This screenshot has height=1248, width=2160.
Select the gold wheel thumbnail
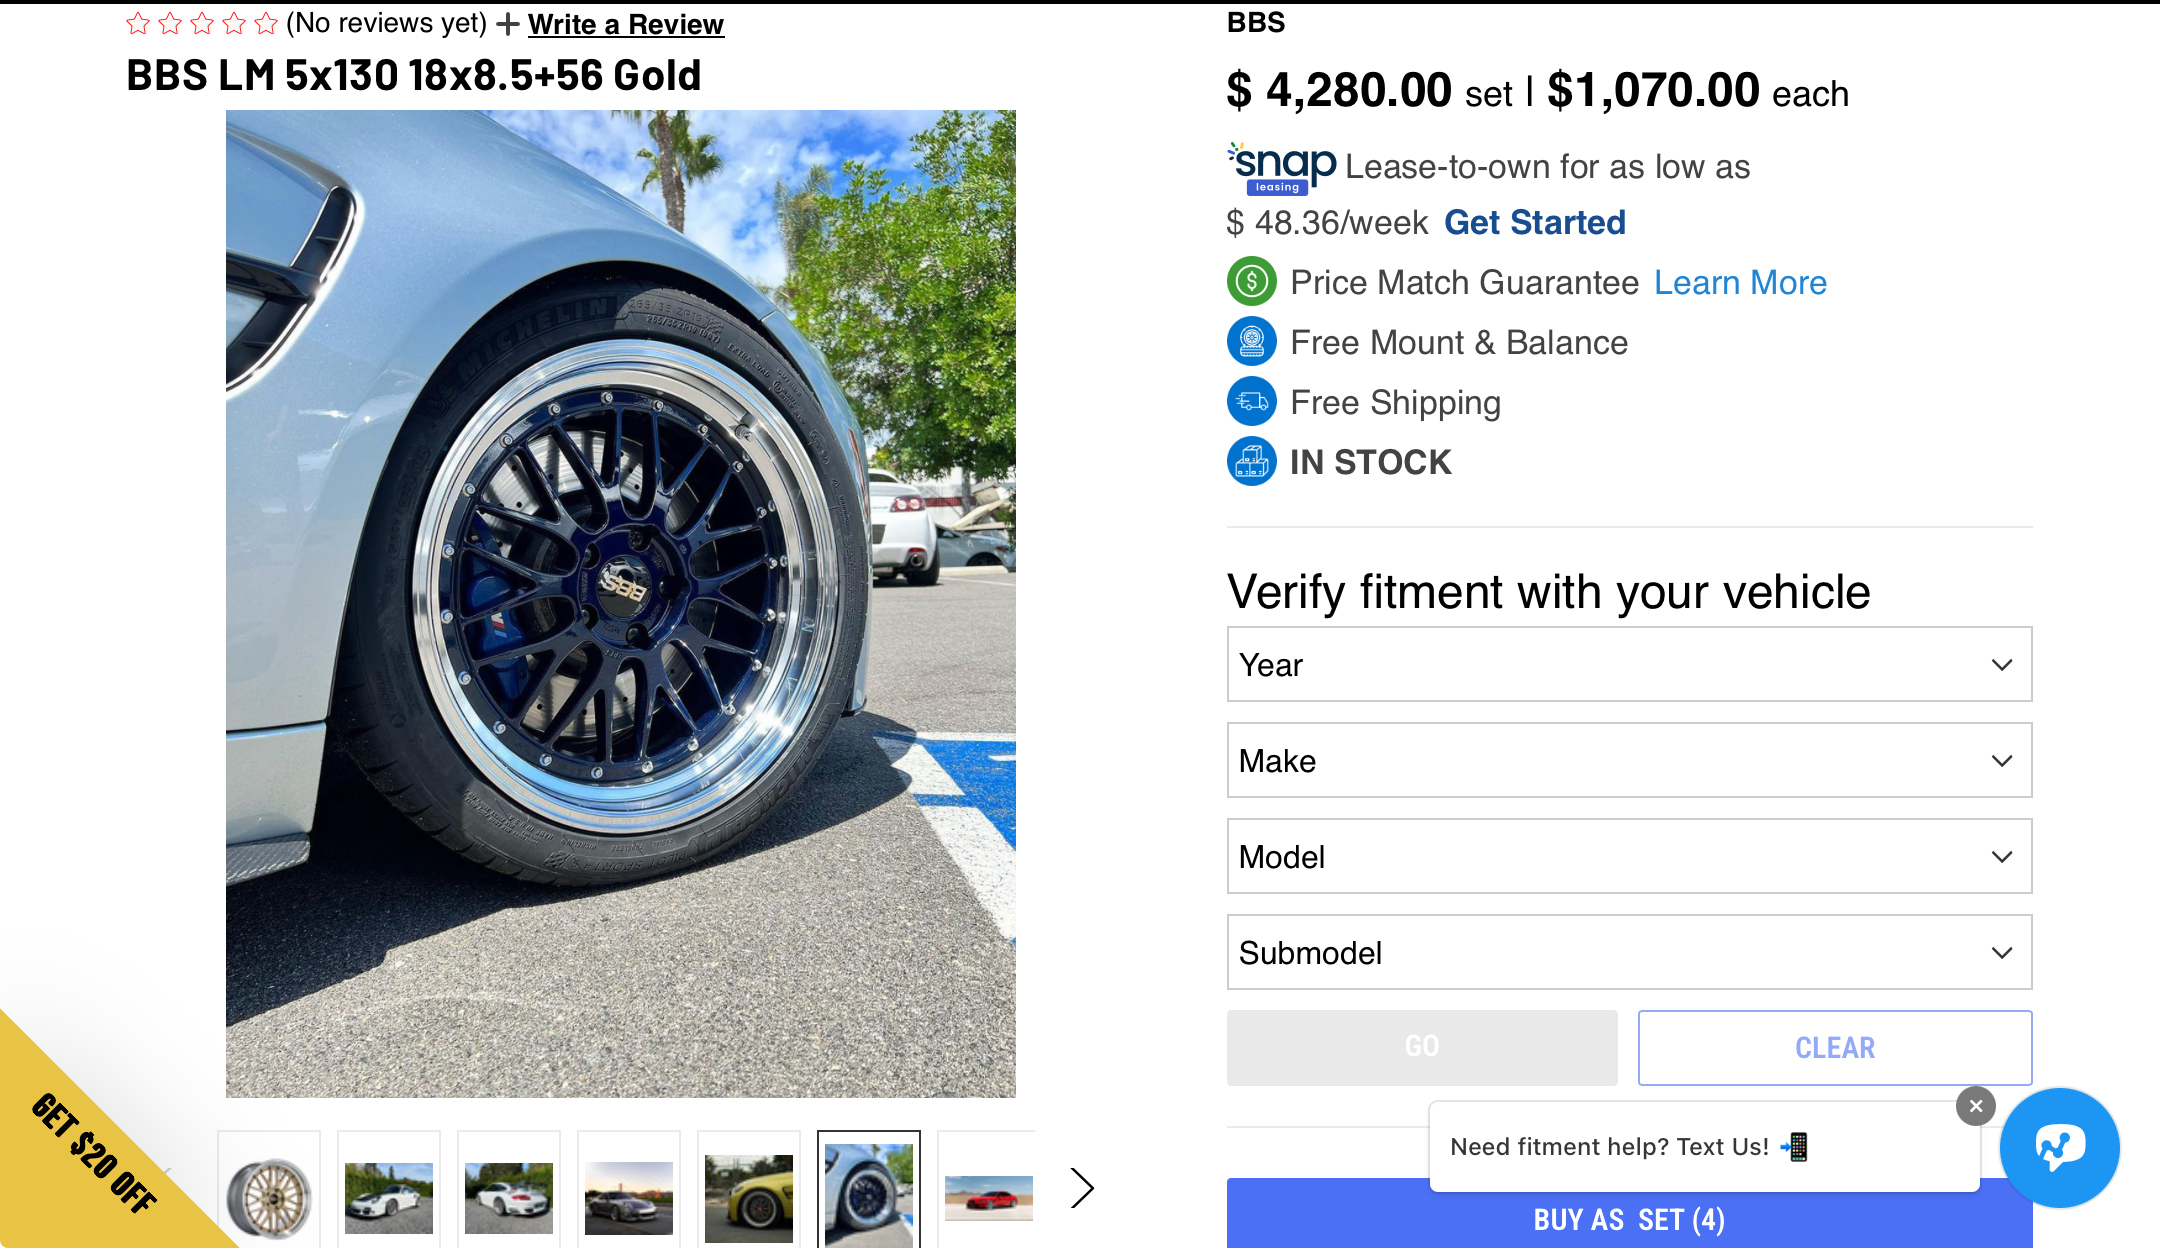tap(269, 1196)
